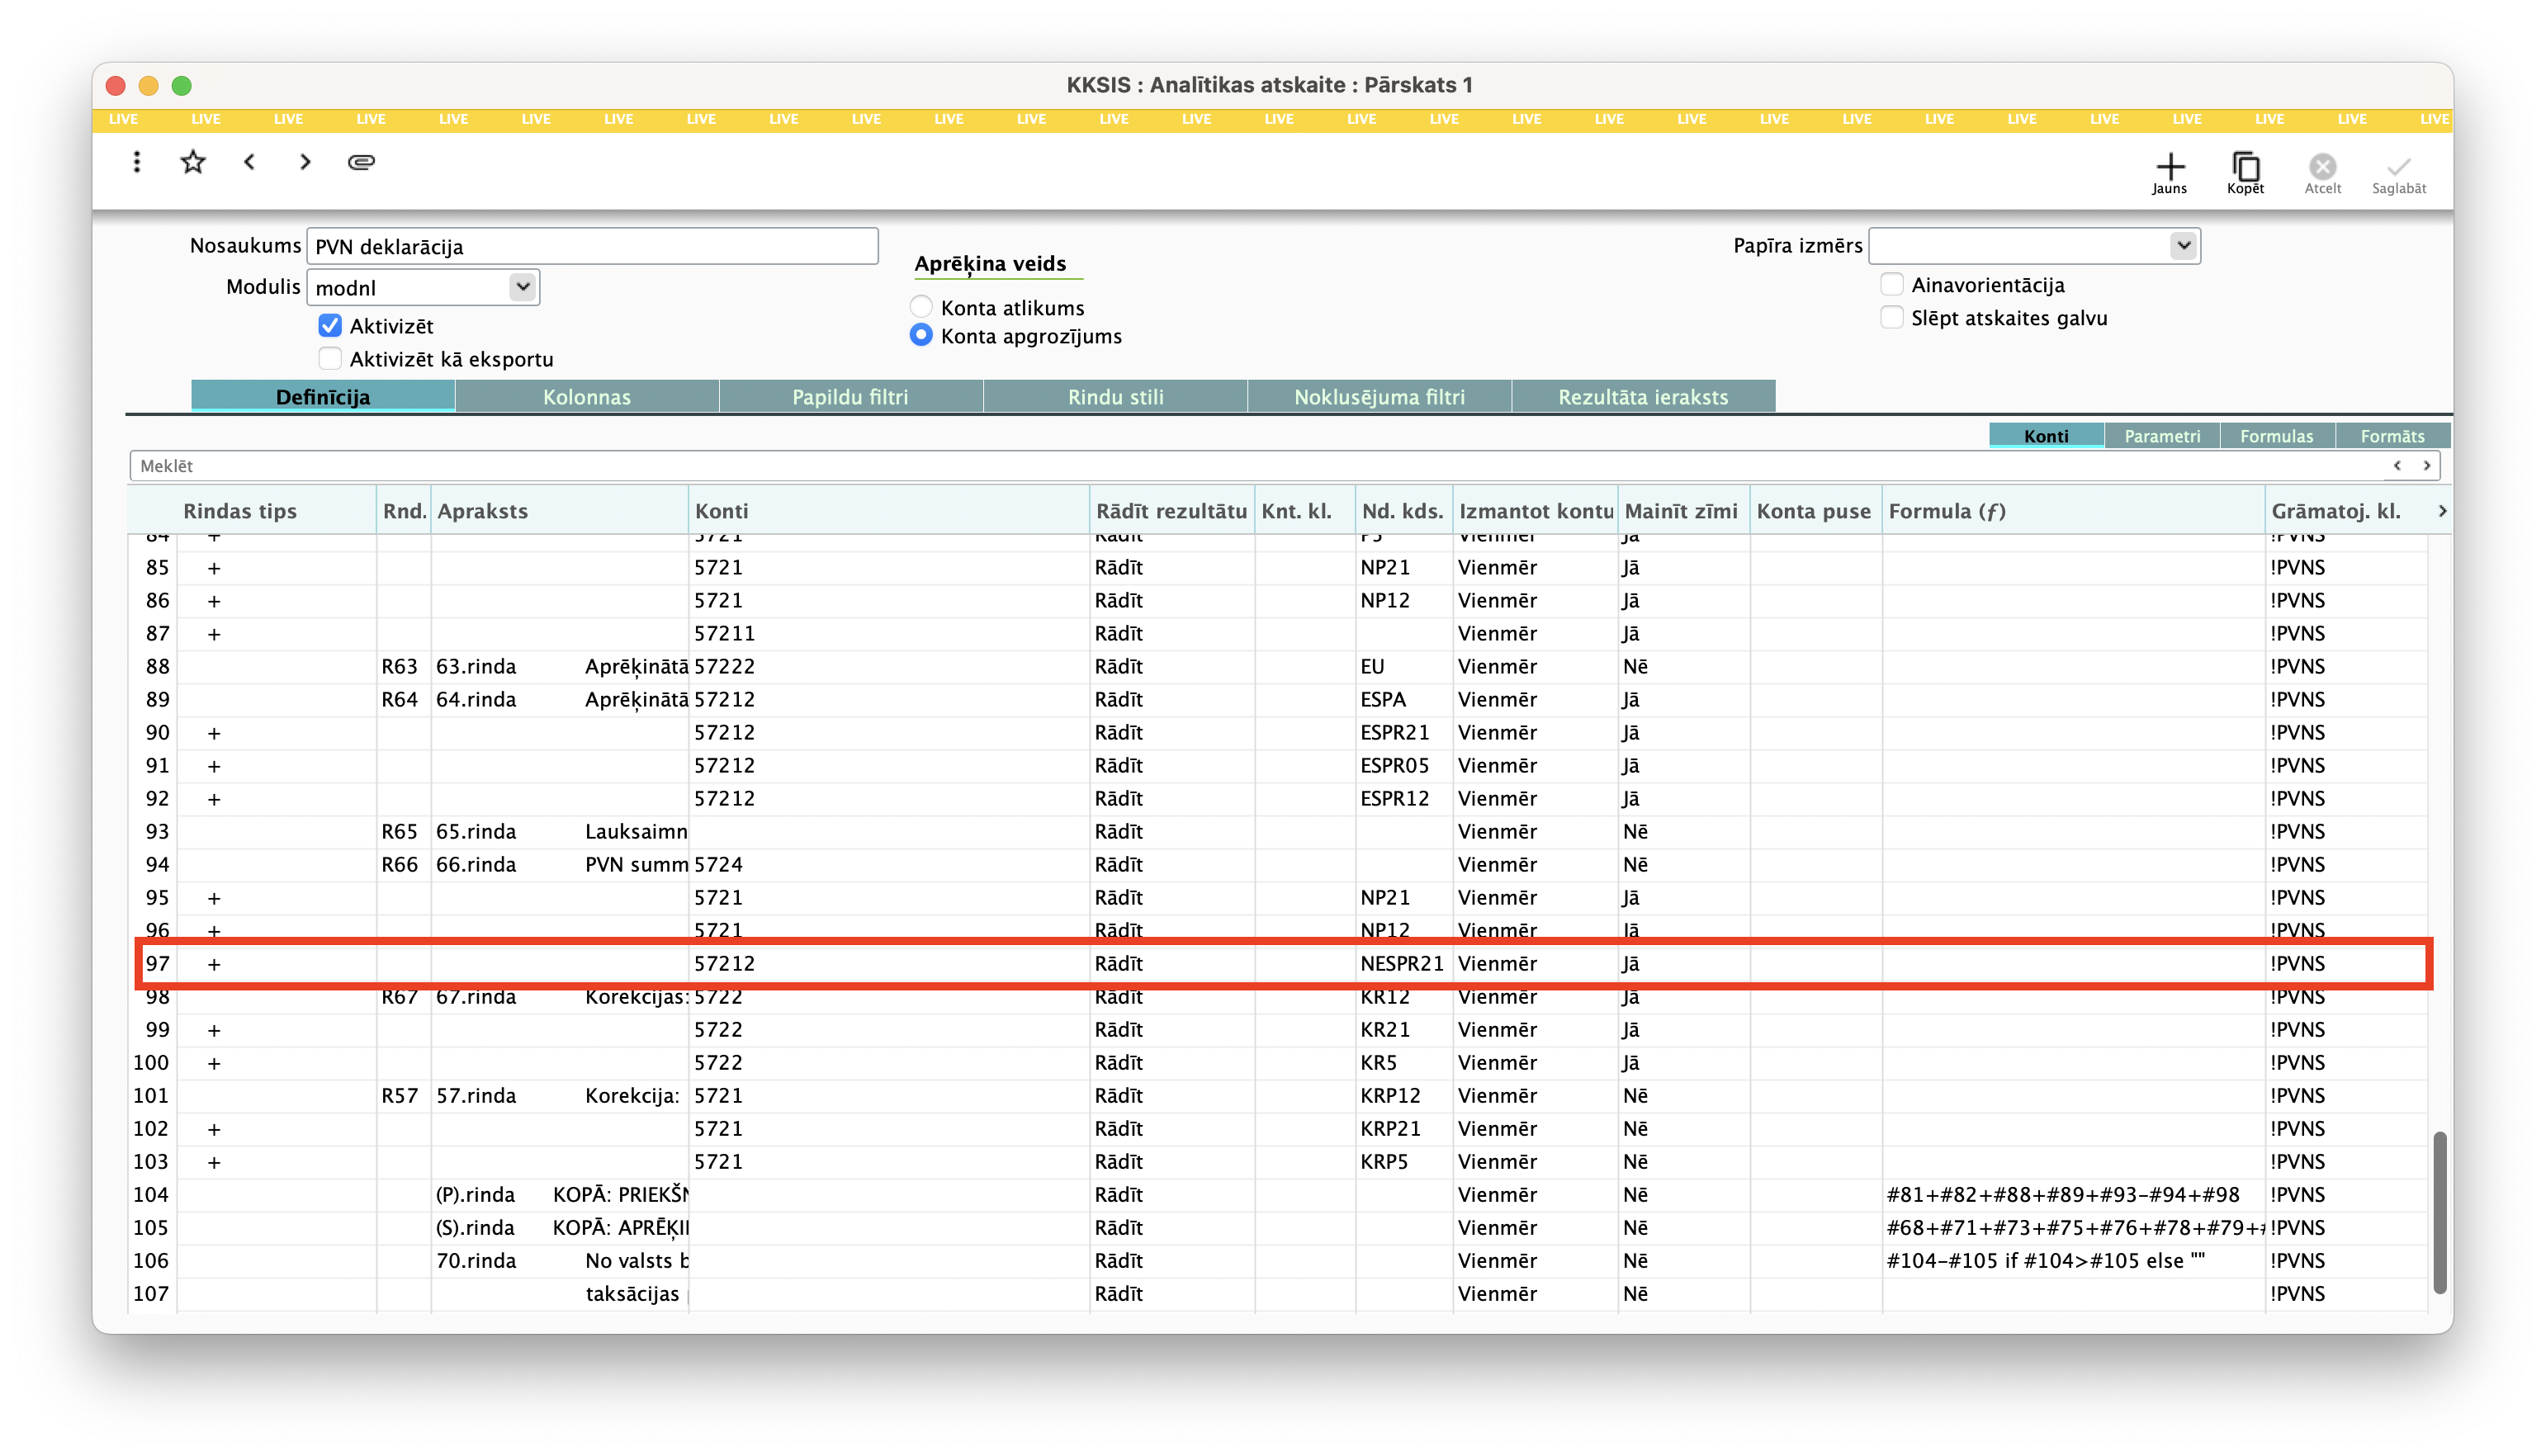
Task: Go to previous record arrow
Action: point(250,162)
